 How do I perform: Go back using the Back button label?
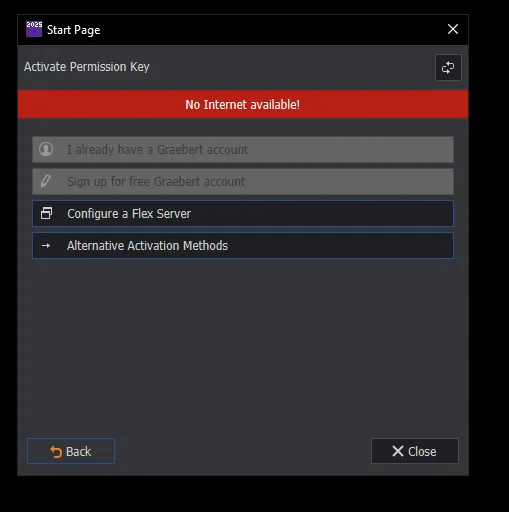pyautogui.click(x=78, y=452)
